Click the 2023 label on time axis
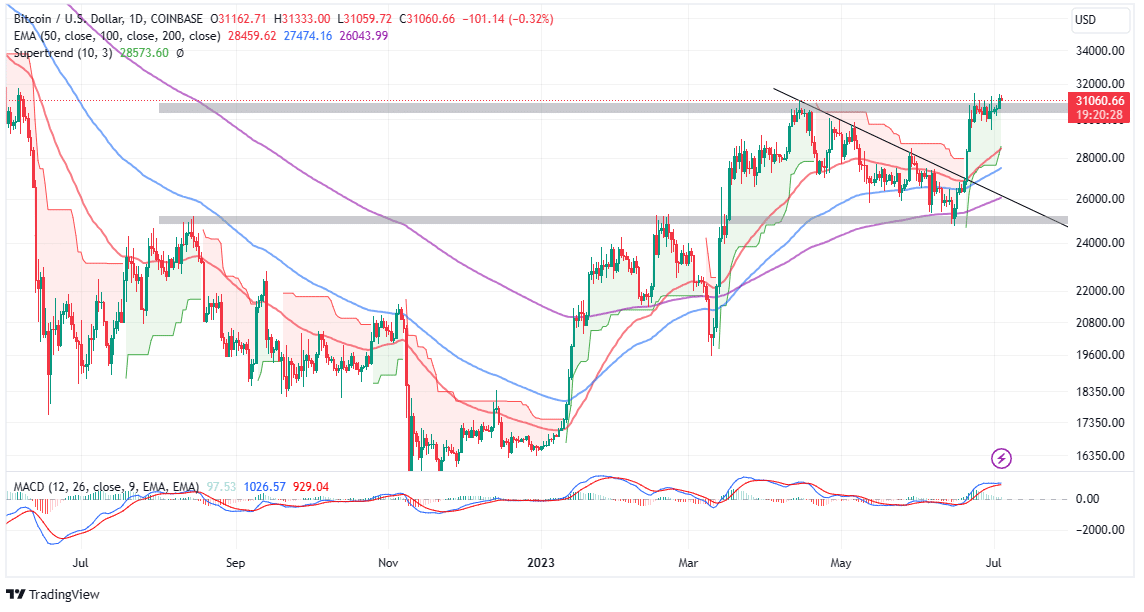This screenshot has height=612, width=1144. pyautogui.click(x=545, y=563)
